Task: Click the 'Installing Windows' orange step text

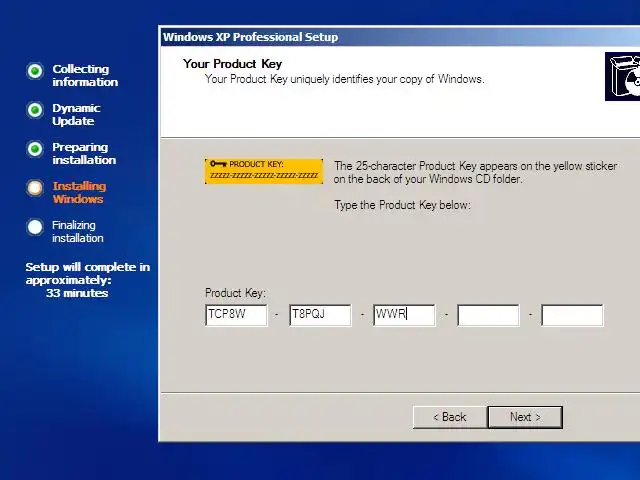Action: click(79, 192)
